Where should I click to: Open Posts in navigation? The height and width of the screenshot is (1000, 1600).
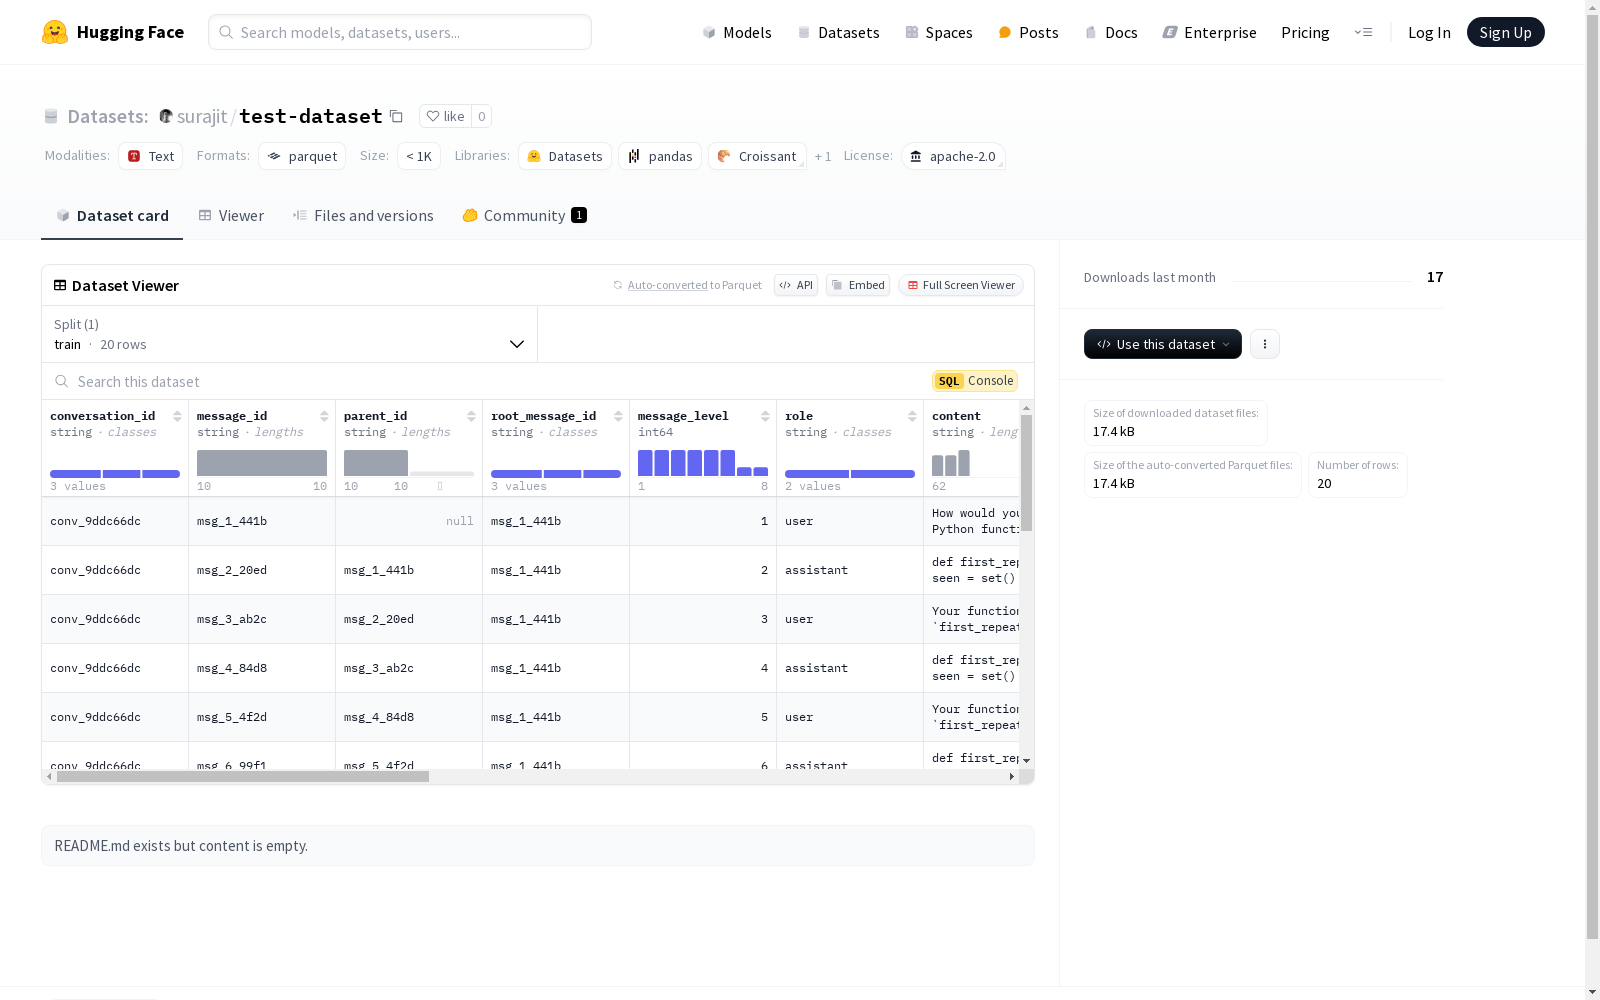(x=1028, y=32)
